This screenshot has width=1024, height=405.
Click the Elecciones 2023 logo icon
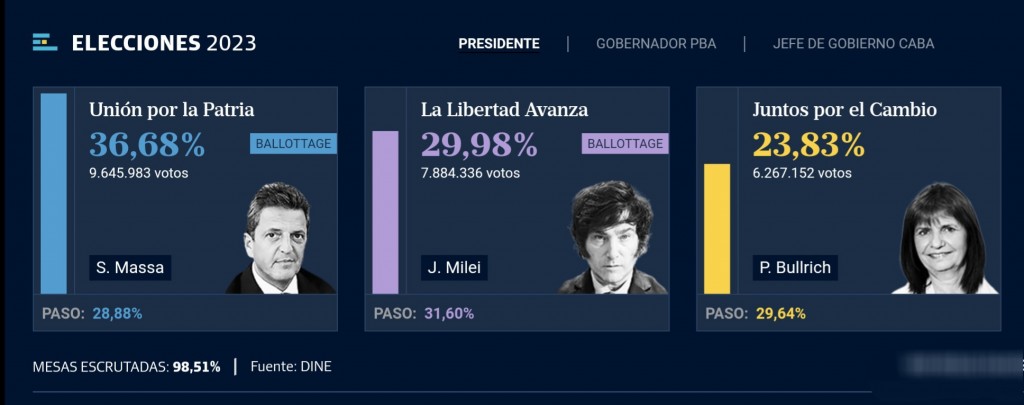pos(45,42)
